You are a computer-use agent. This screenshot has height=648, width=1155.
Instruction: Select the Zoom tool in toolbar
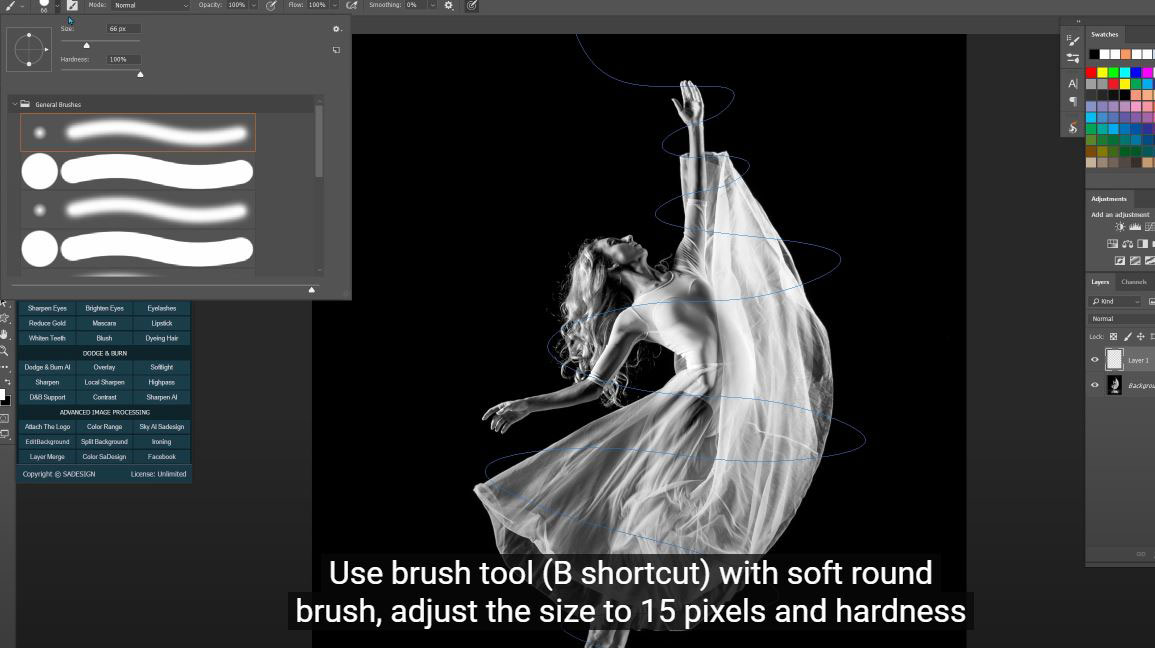click(x=5, y=351)
